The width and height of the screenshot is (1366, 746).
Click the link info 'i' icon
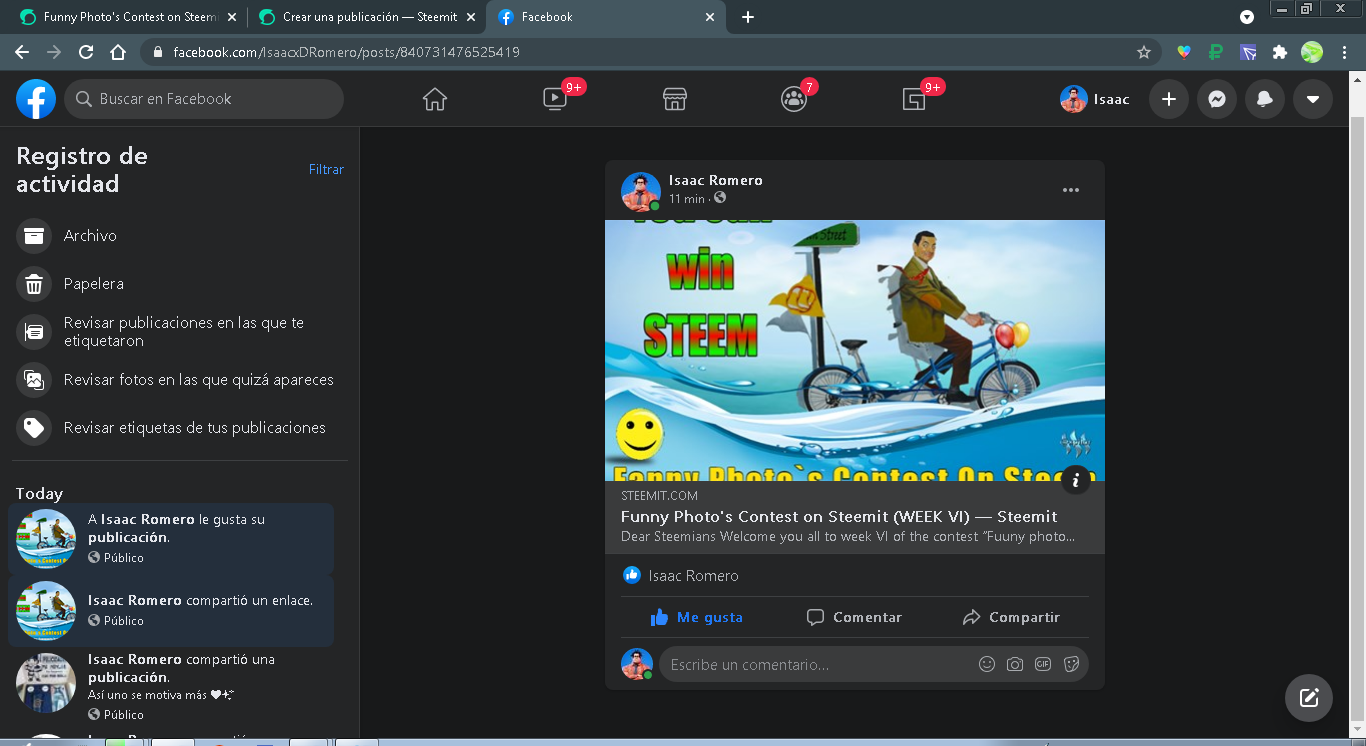(x=1076, y=480)
